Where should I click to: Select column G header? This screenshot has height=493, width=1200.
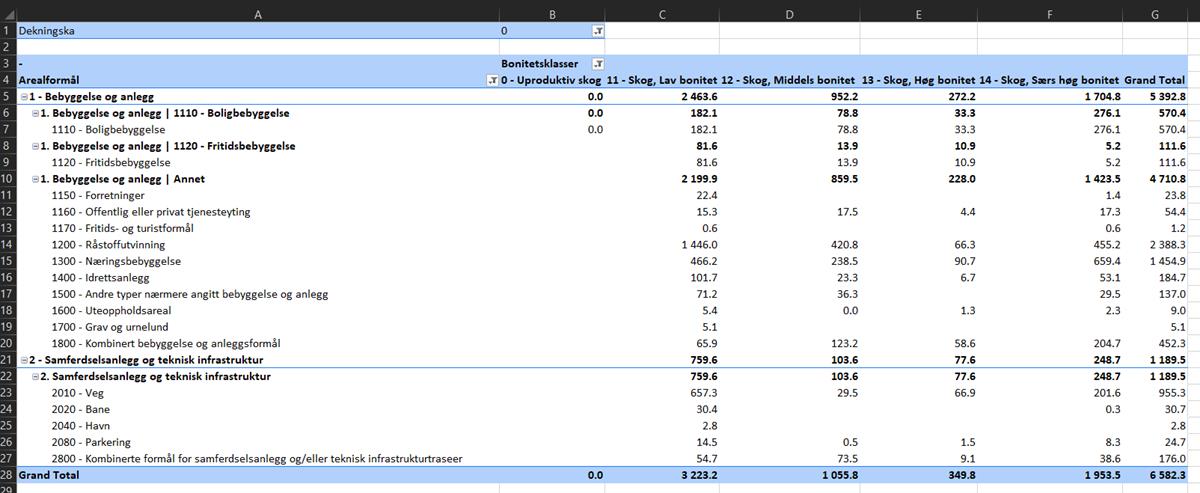pos(1156,13)
